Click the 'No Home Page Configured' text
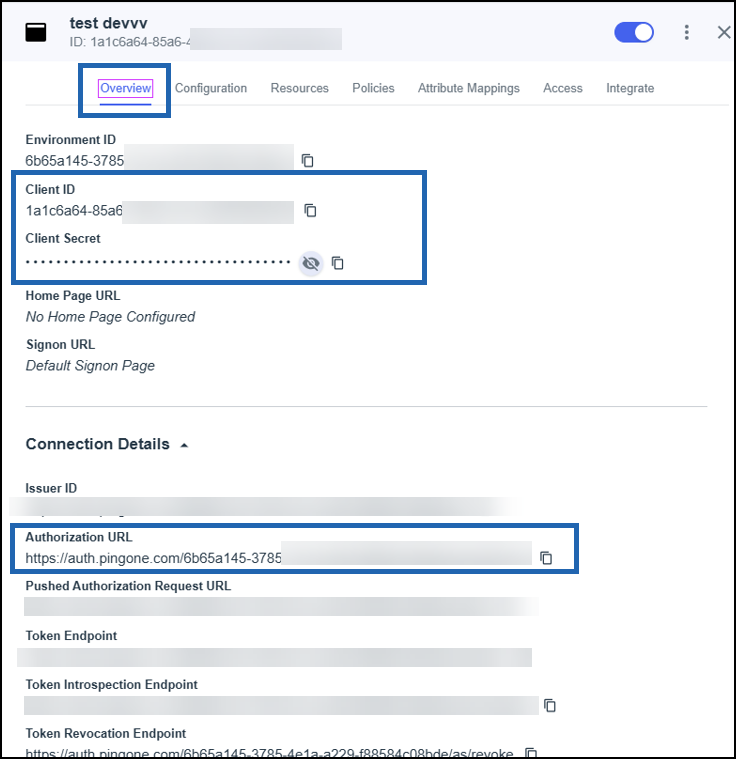Screen dimensions: 736x759 (x=110, y=317)
